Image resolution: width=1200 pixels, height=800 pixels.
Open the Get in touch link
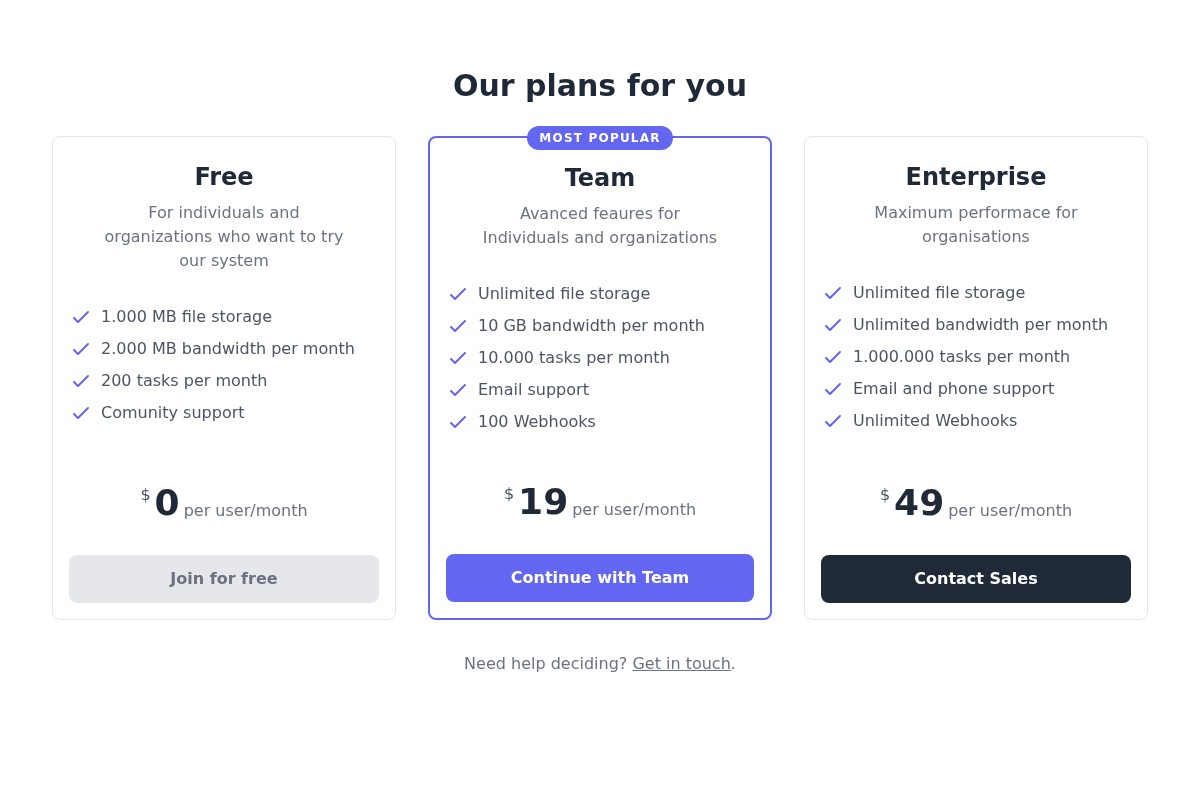coord(681,664)
